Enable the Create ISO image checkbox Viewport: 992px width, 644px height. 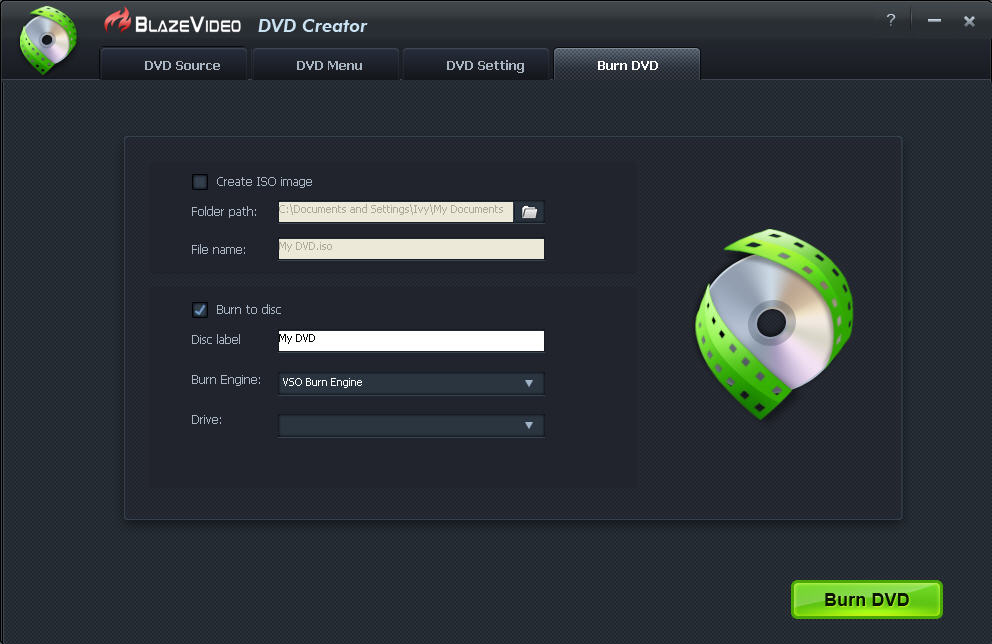(x=200, y=182)
